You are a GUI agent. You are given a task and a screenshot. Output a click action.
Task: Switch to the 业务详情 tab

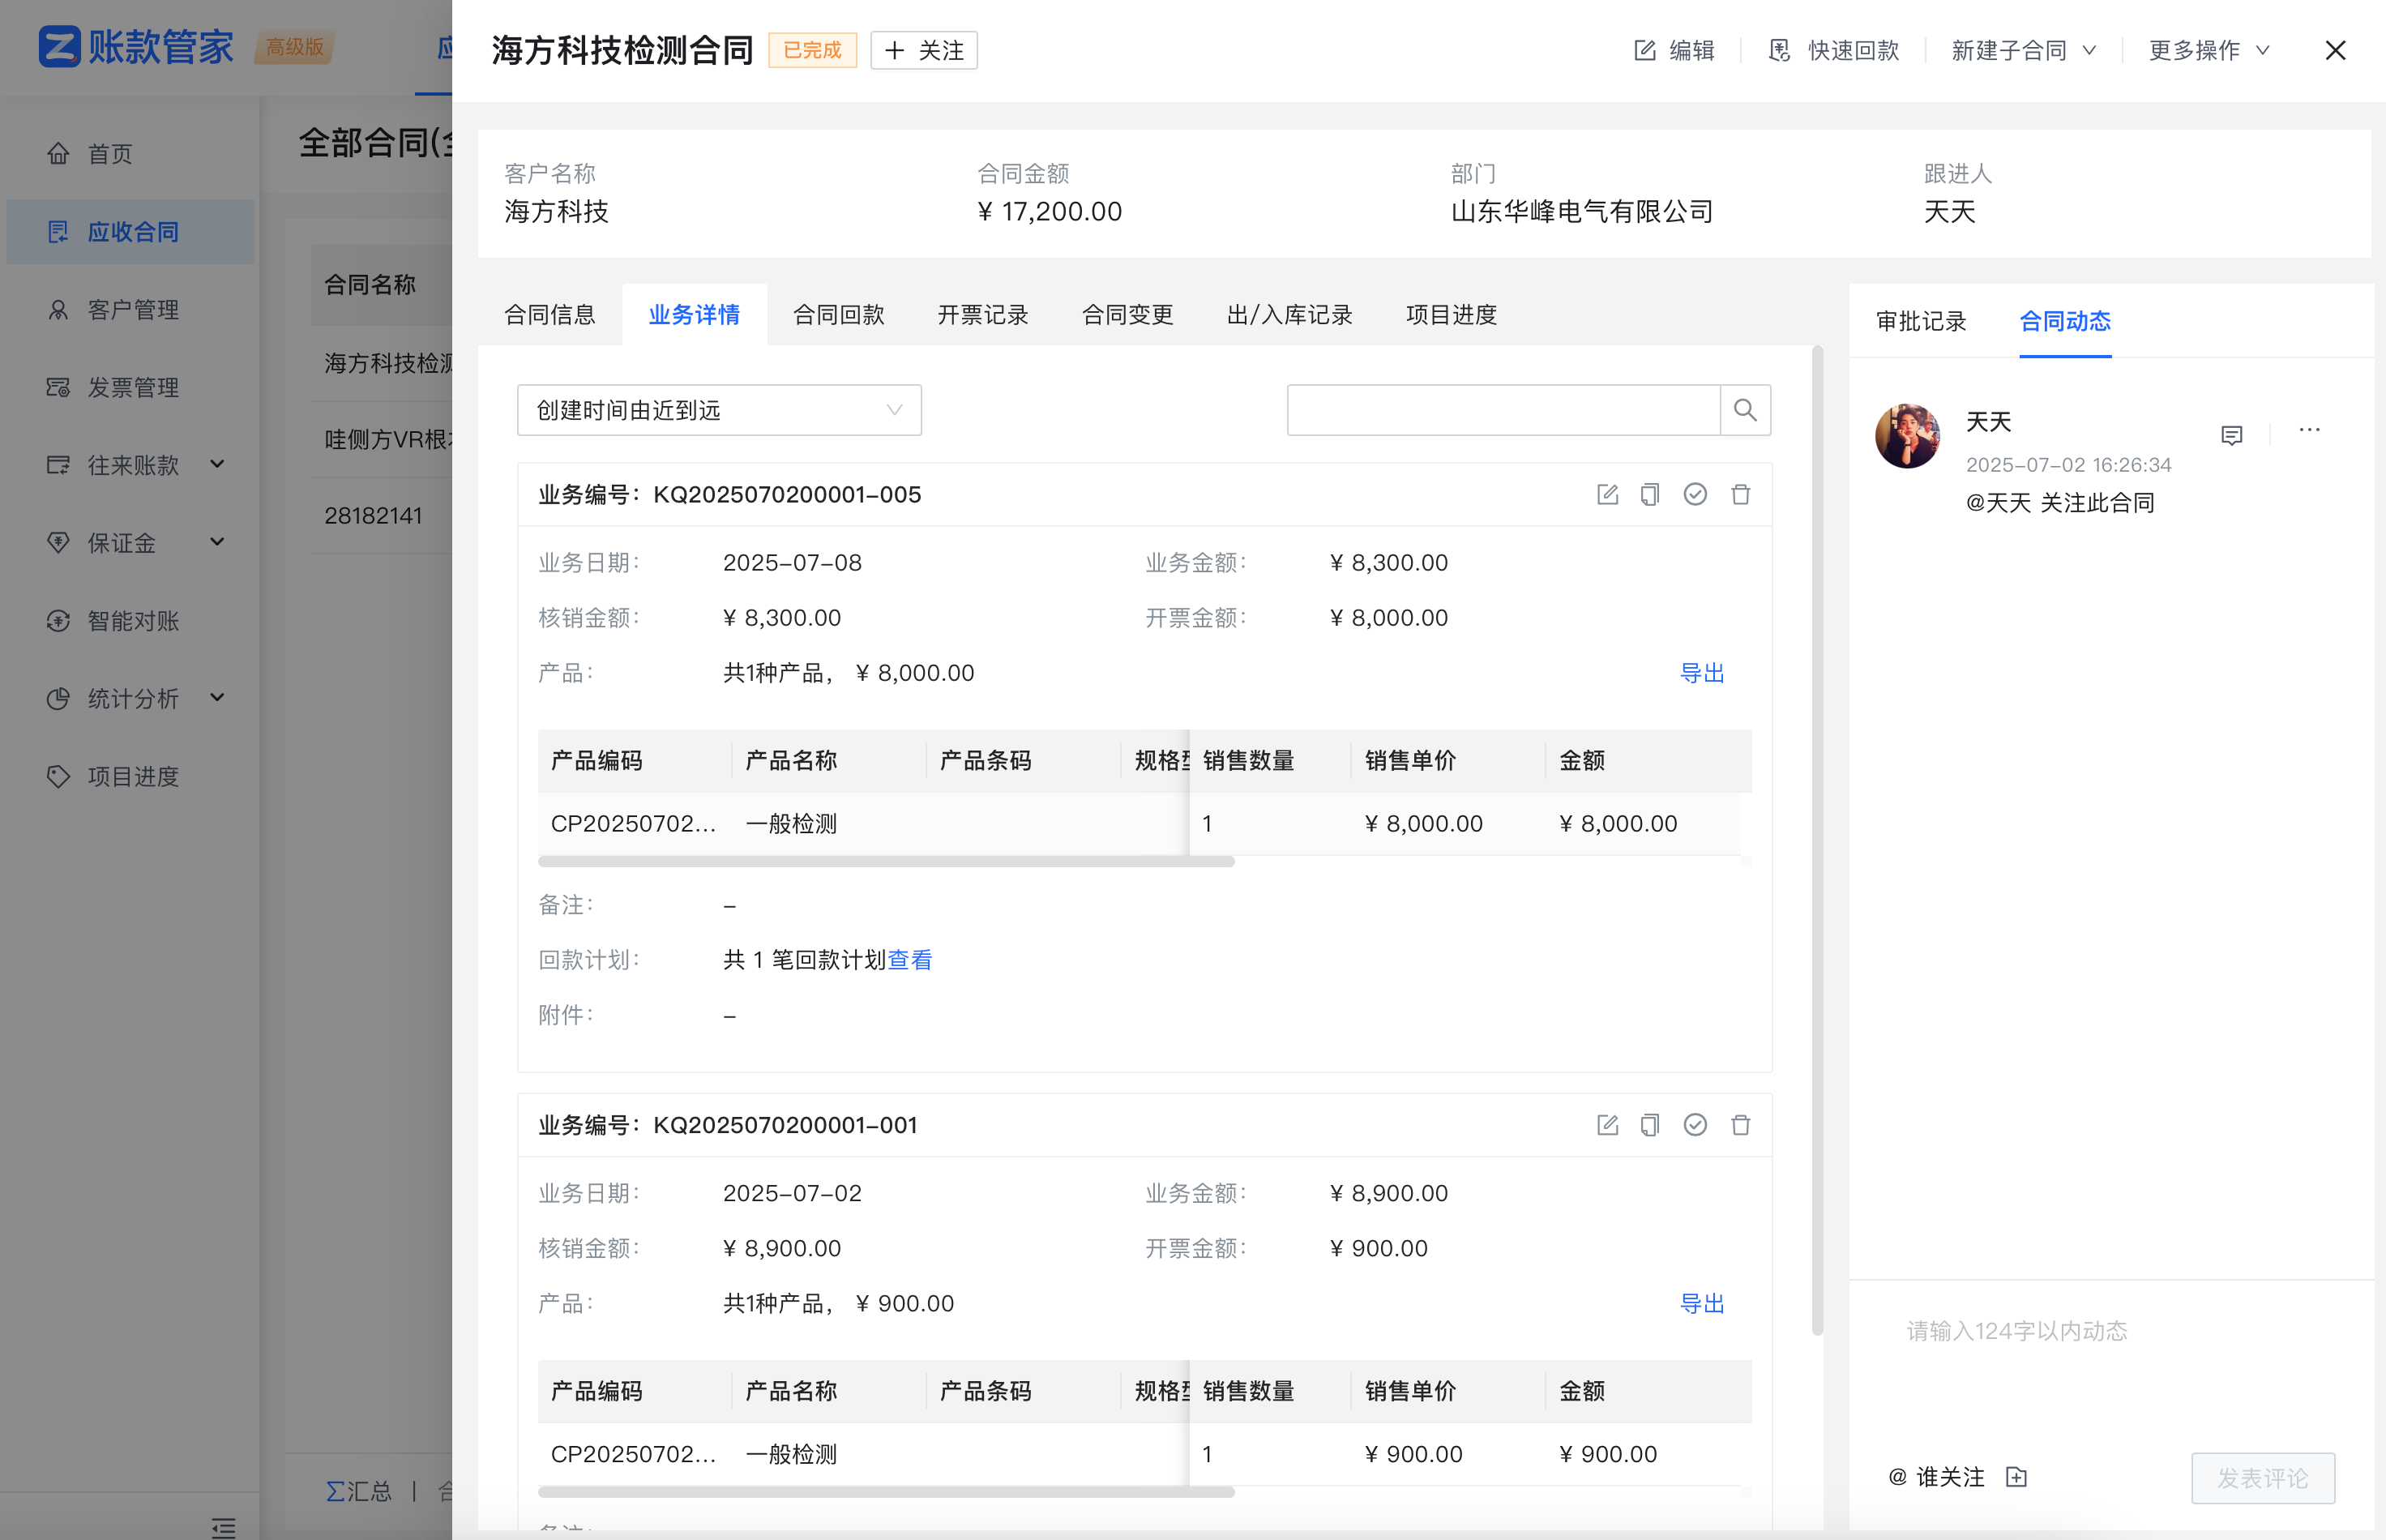[694, 315]
